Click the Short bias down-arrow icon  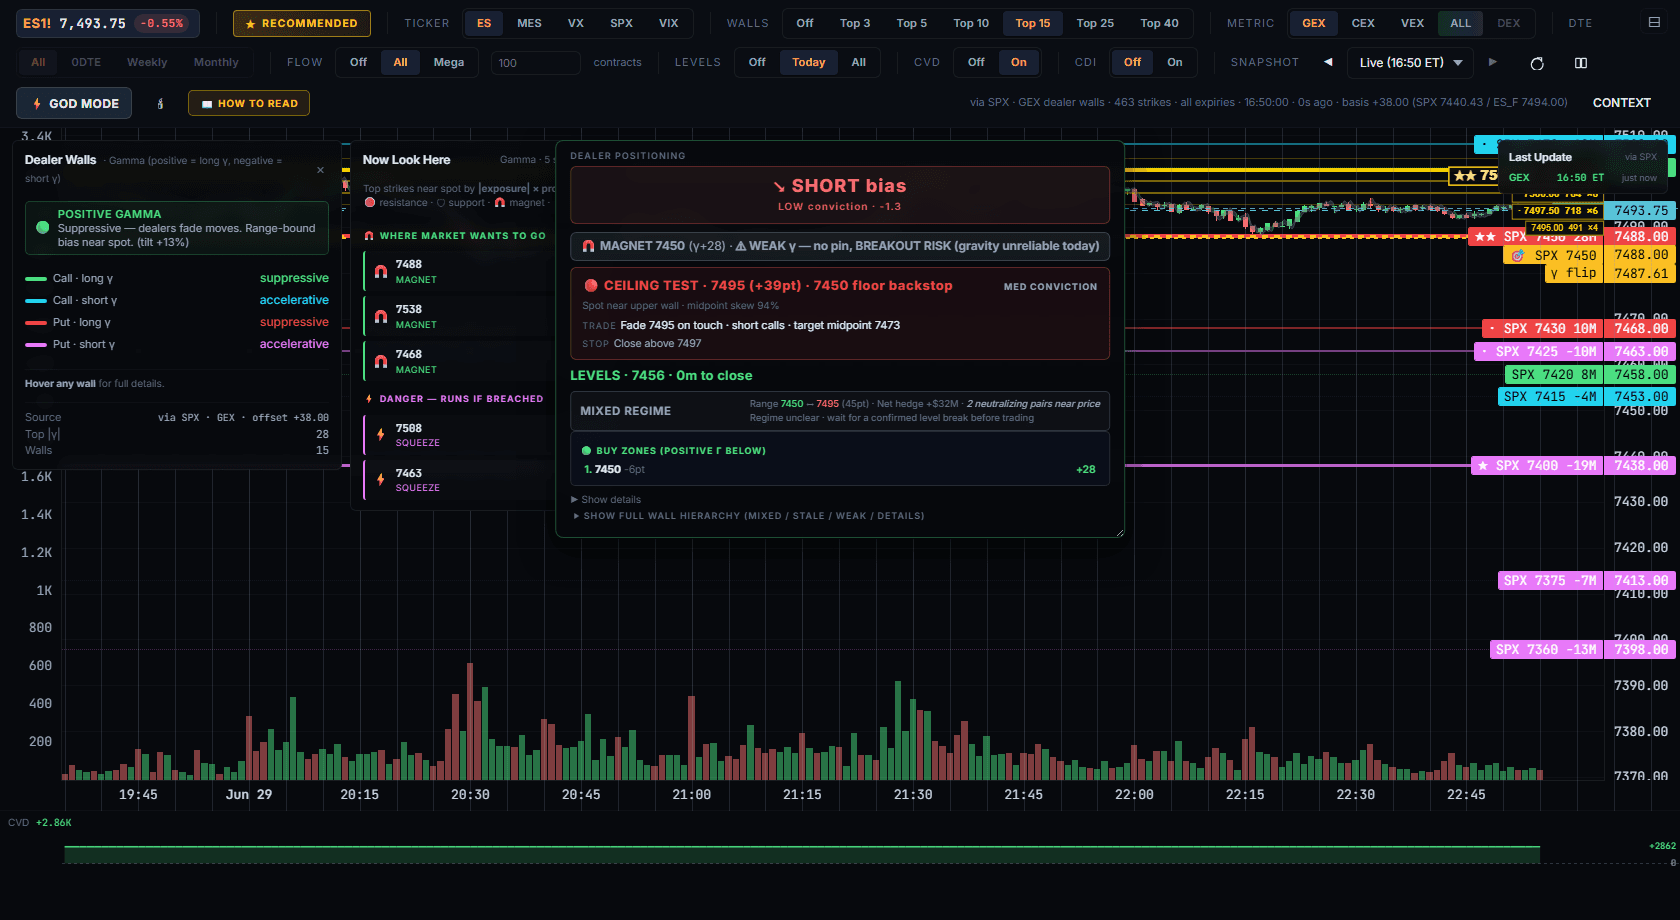tap(779, 186)
